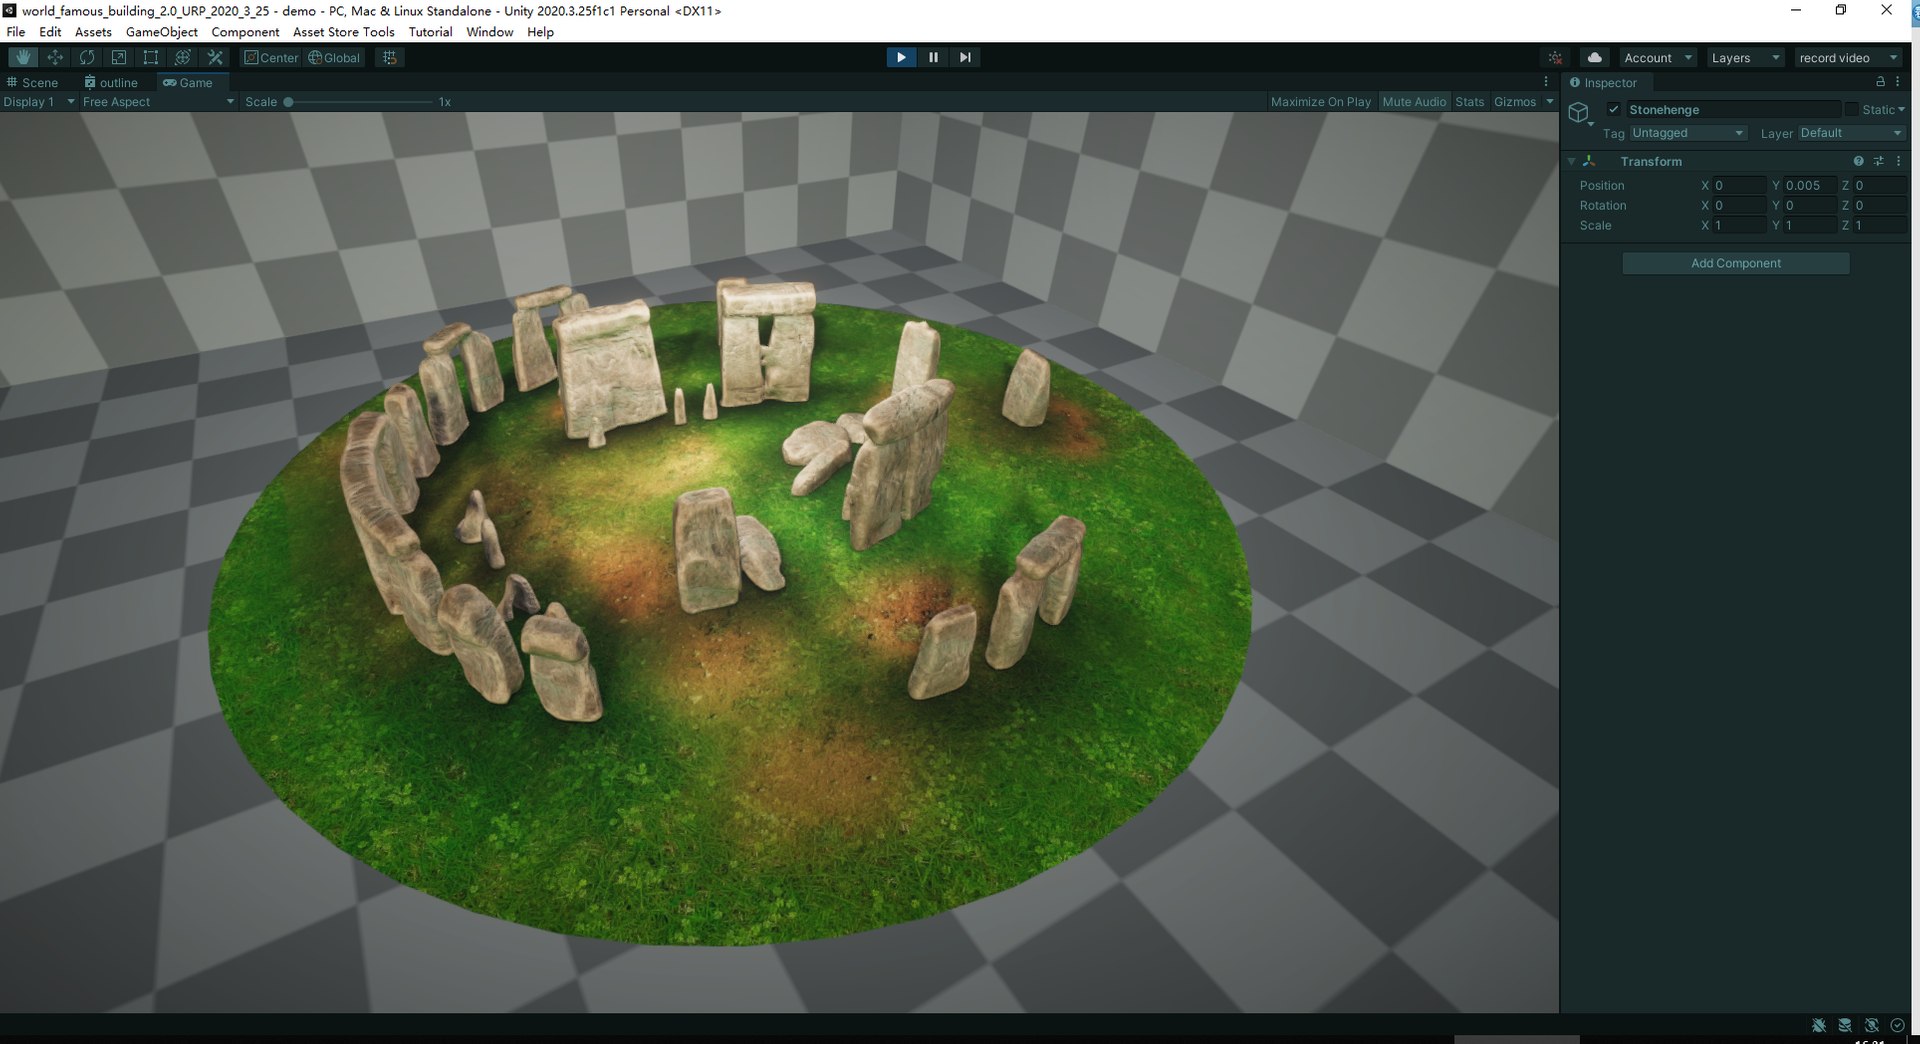The height and width of the screenshot is (1044, 1920).
Task: Open Transform presets icon
Action: pos(1878,161)
